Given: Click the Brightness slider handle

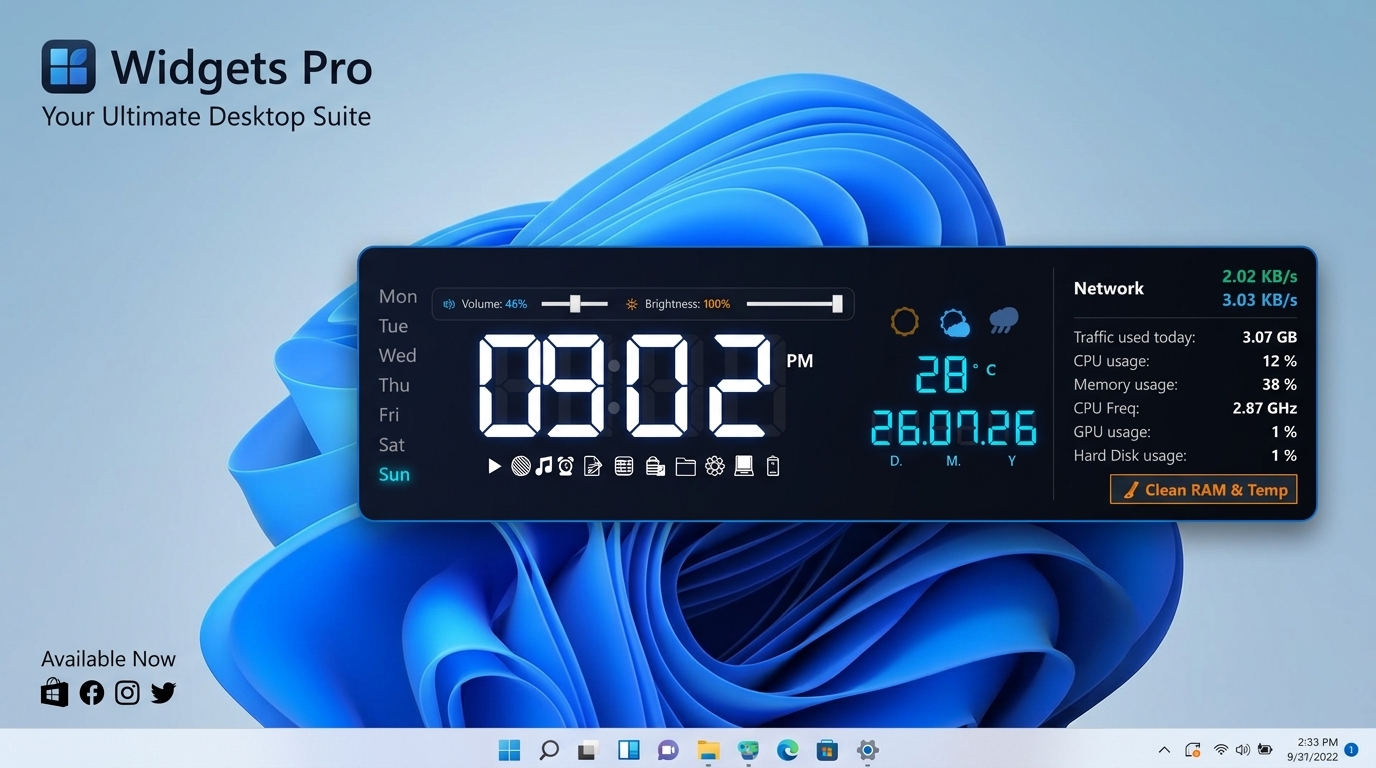Looking at the screenshot, I should [837, 304].
